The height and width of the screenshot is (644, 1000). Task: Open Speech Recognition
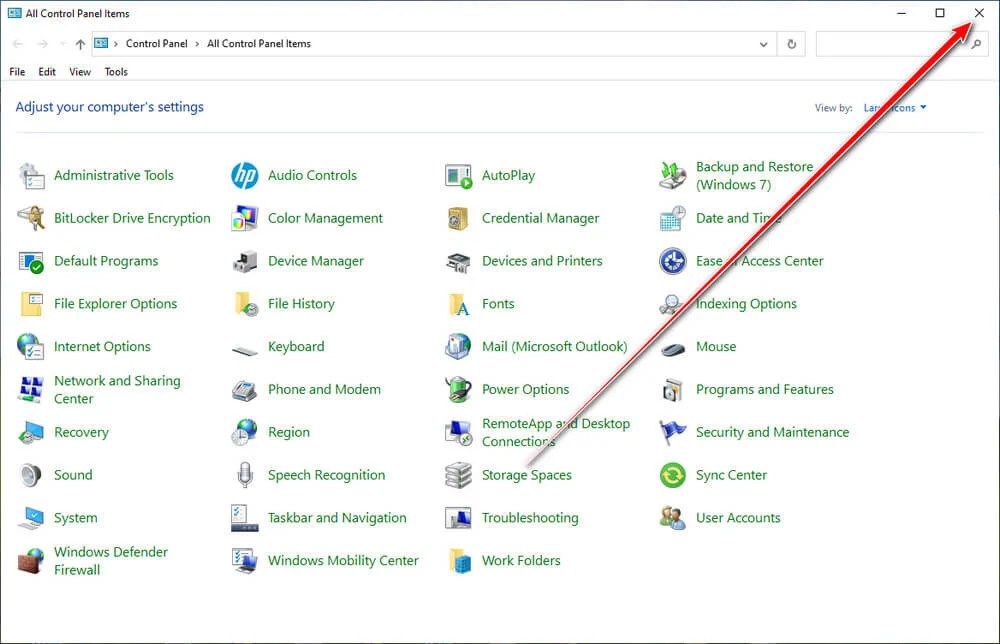[325, 475]
